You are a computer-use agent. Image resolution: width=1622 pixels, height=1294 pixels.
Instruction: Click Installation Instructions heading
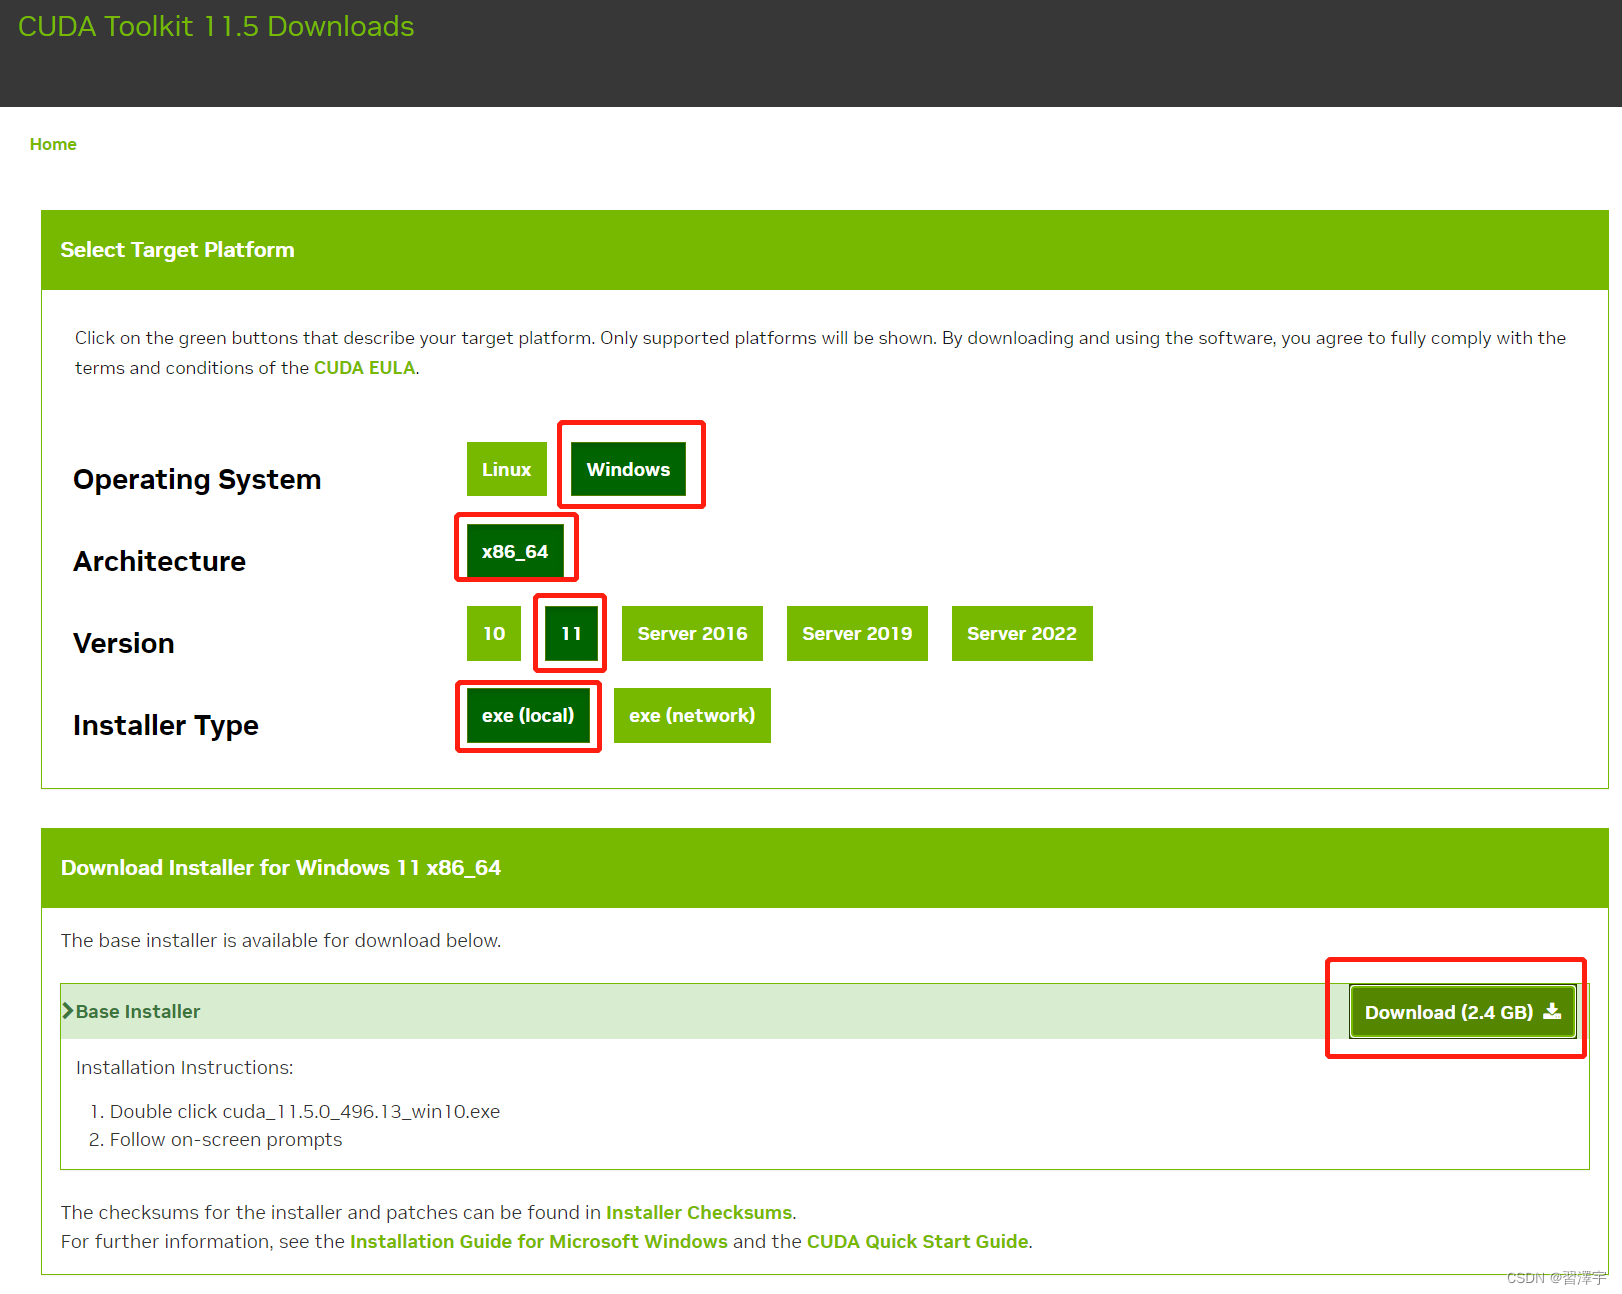coord(185,1068)
